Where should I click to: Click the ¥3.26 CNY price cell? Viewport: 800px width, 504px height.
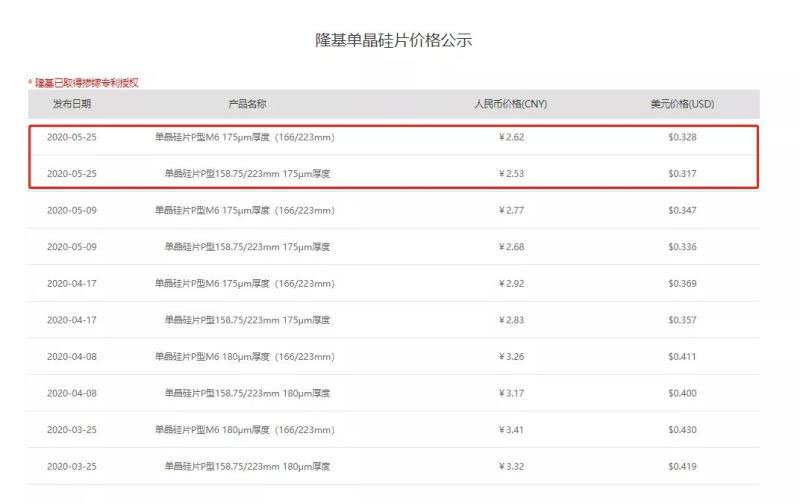(511, 357)
